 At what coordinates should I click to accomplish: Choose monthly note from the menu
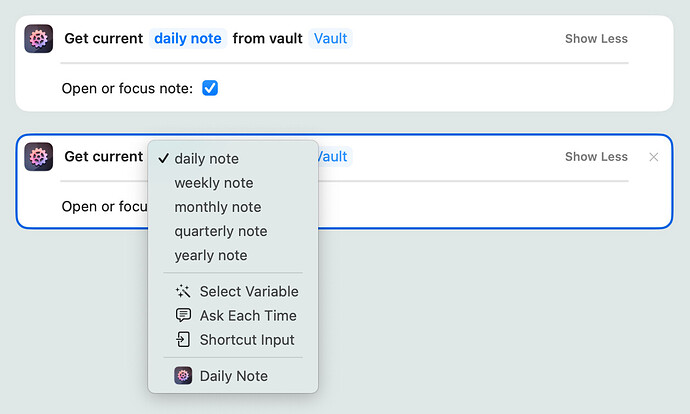tap(217, 207)
